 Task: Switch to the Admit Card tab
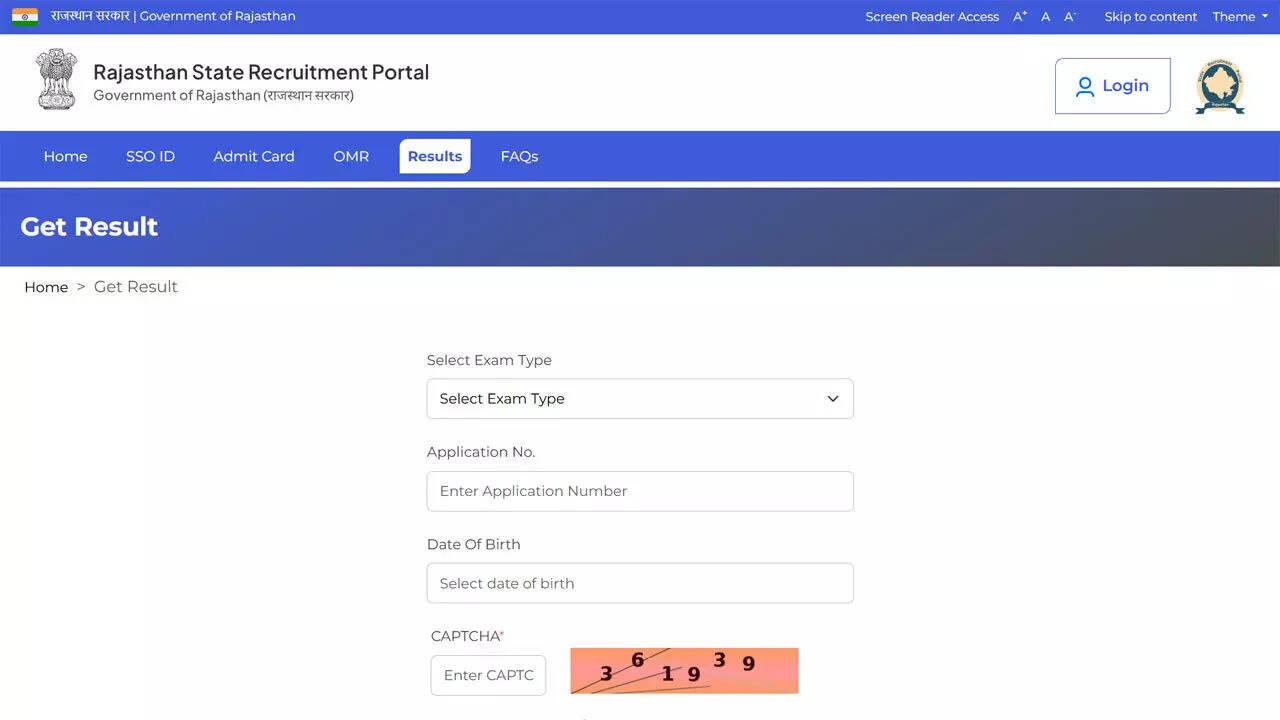coord(253,156)
